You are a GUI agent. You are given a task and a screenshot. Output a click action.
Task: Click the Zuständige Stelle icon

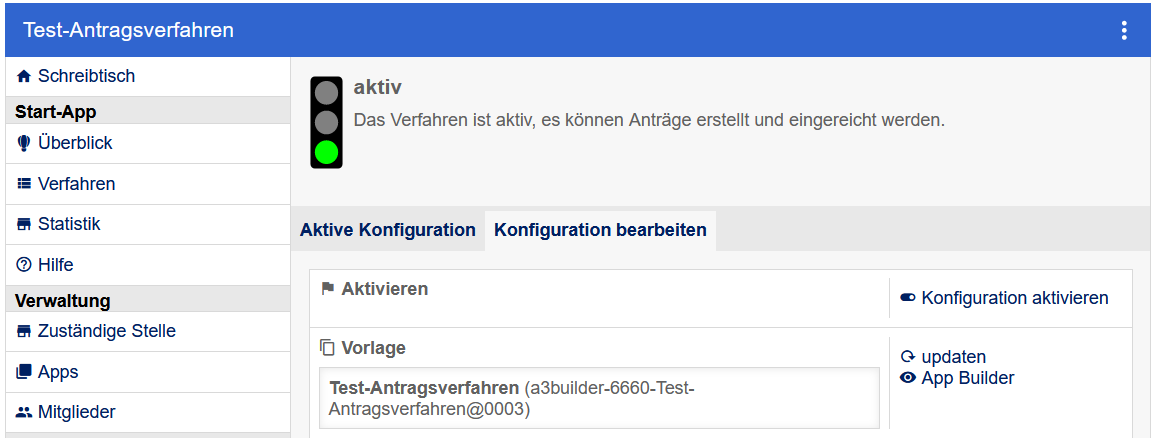(24, 331)
